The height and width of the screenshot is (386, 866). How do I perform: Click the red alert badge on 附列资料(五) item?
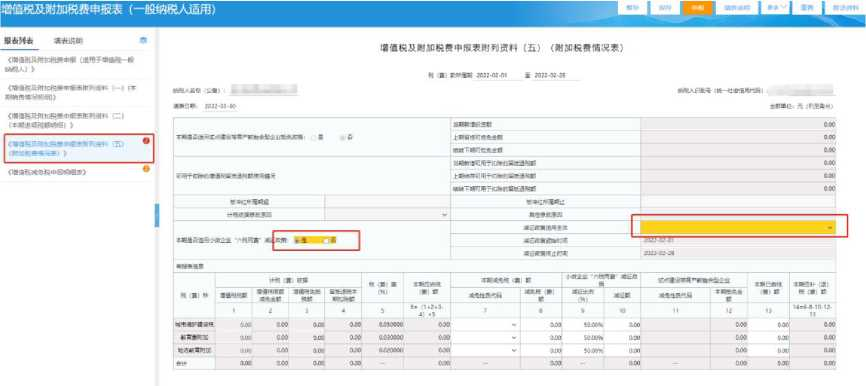tap(146, 141)
